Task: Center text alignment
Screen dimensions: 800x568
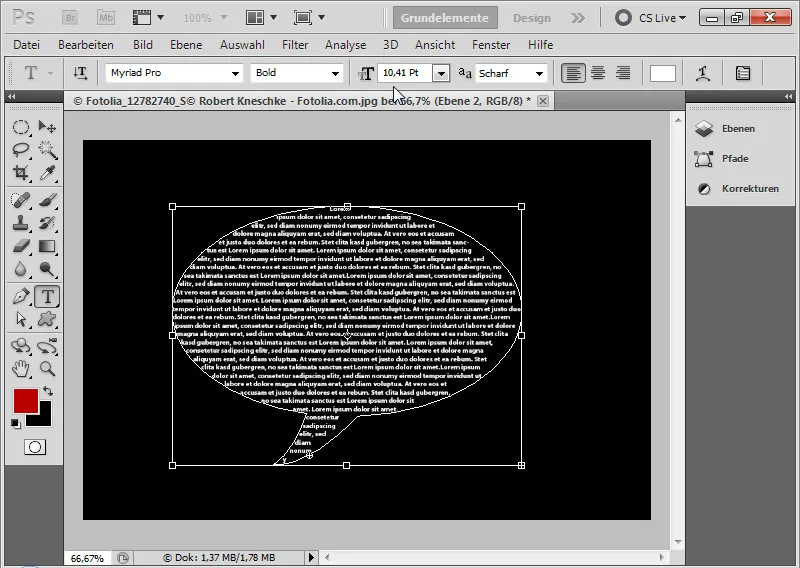Action: (x=598, y=73)
